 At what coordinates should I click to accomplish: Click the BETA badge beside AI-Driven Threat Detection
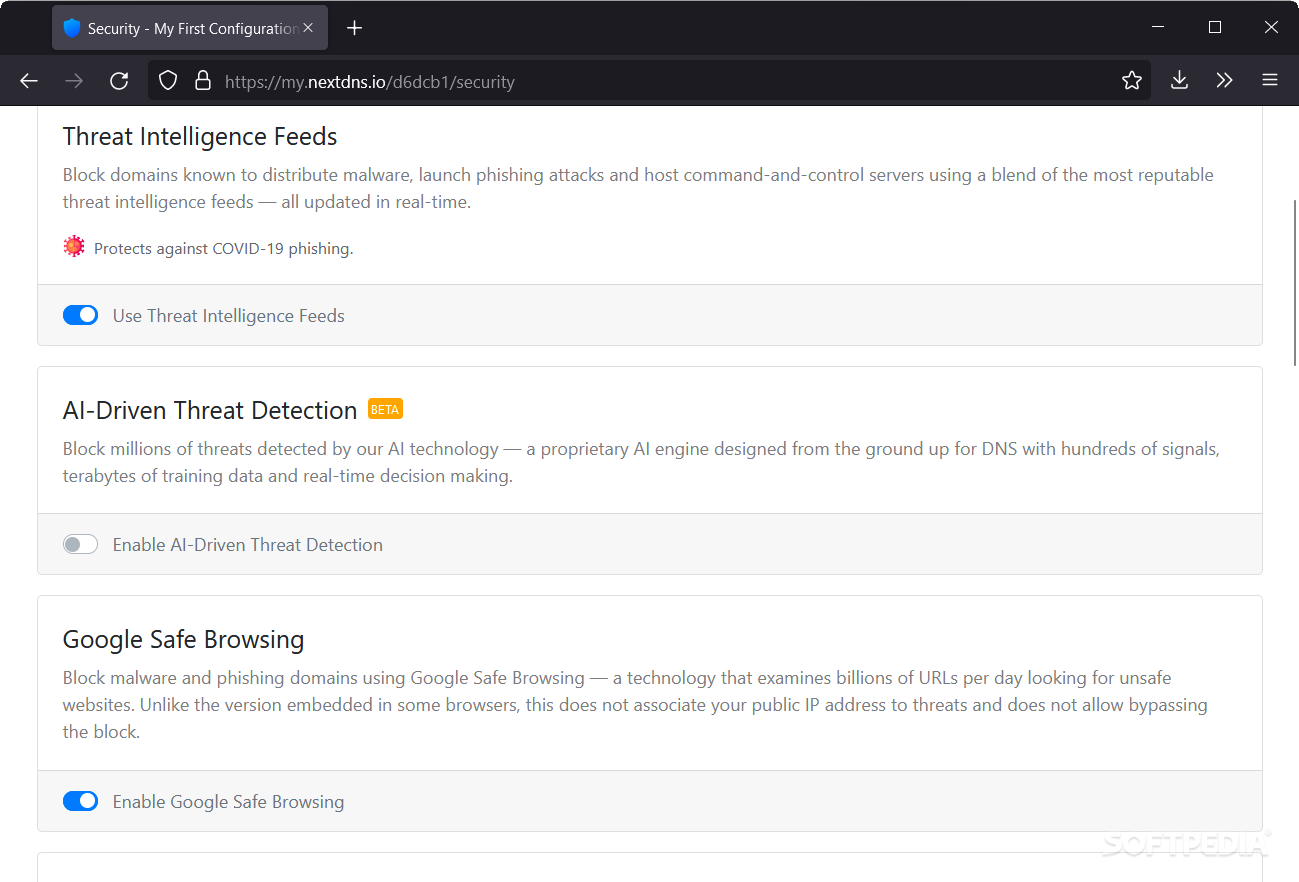[x=385, y=409]
